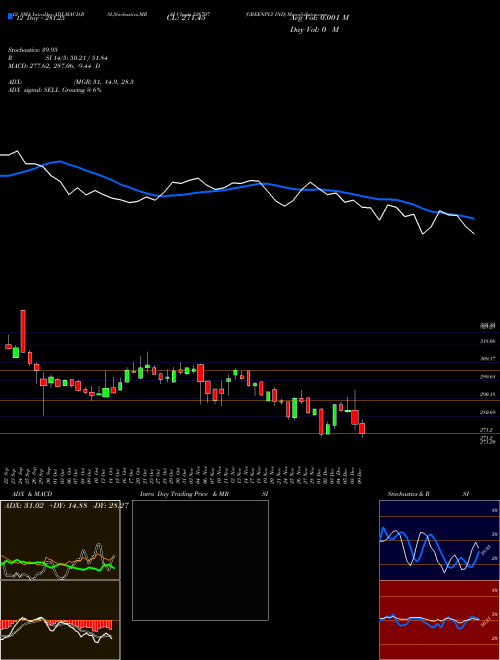The height and width of the screenshot is (660, 500).
Task: Click the '(MGR) 31, 14.9, 28.3' ADX values
Action: coord(103,82)
